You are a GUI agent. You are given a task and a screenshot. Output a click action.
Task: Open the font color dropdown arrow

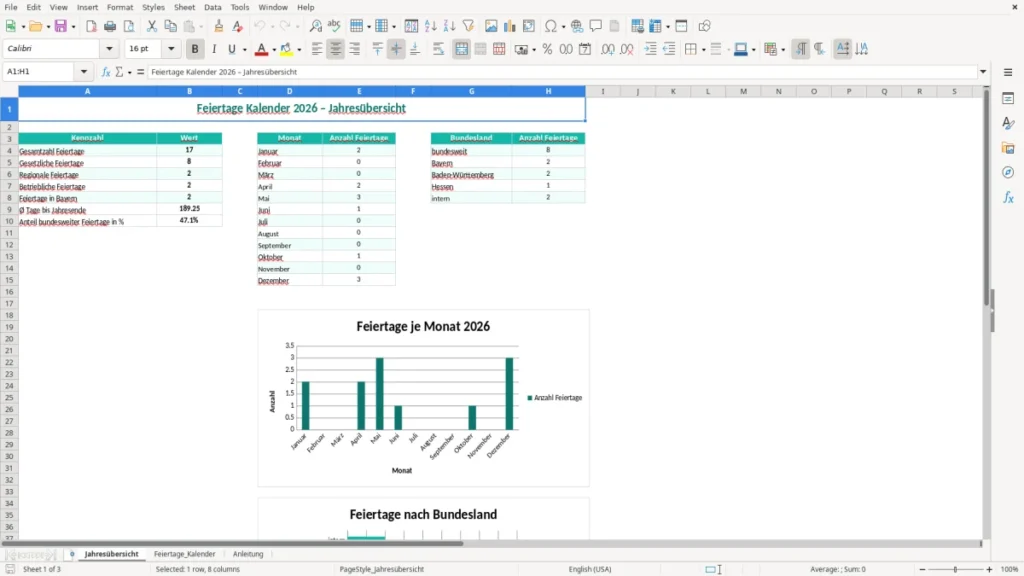(x=274, y=50)
